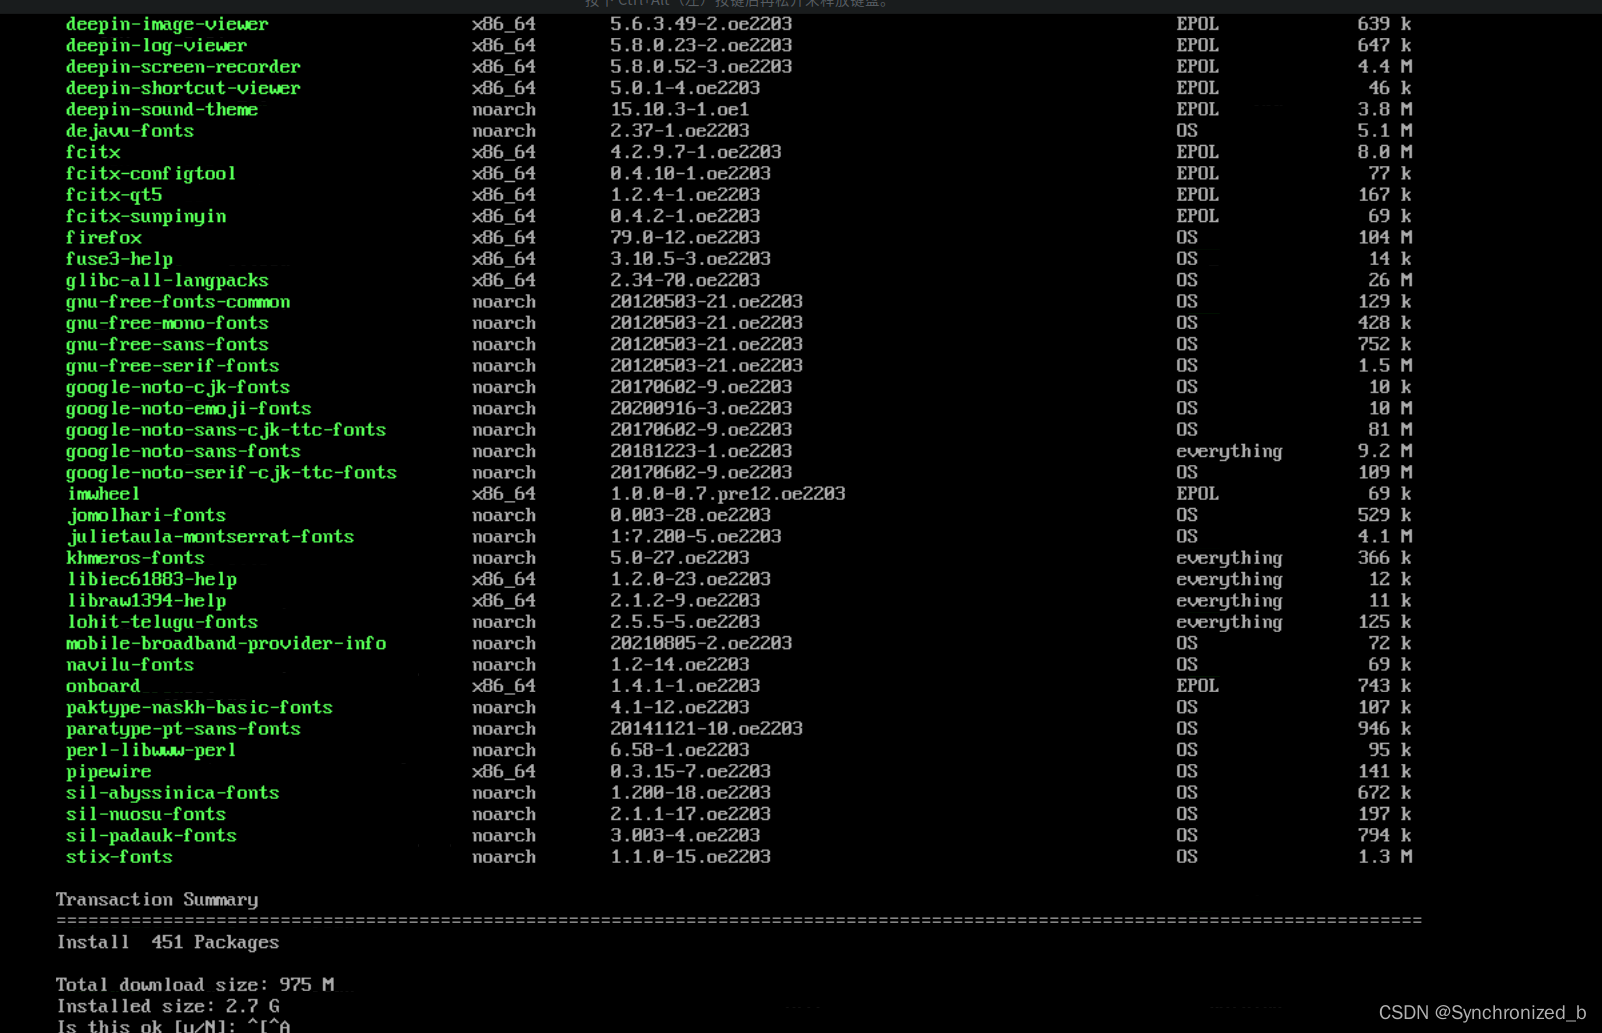Viewport: 1602px width, 1033px height.
Task: Click the Transaction Summary heading
Action: click(157, 900)
